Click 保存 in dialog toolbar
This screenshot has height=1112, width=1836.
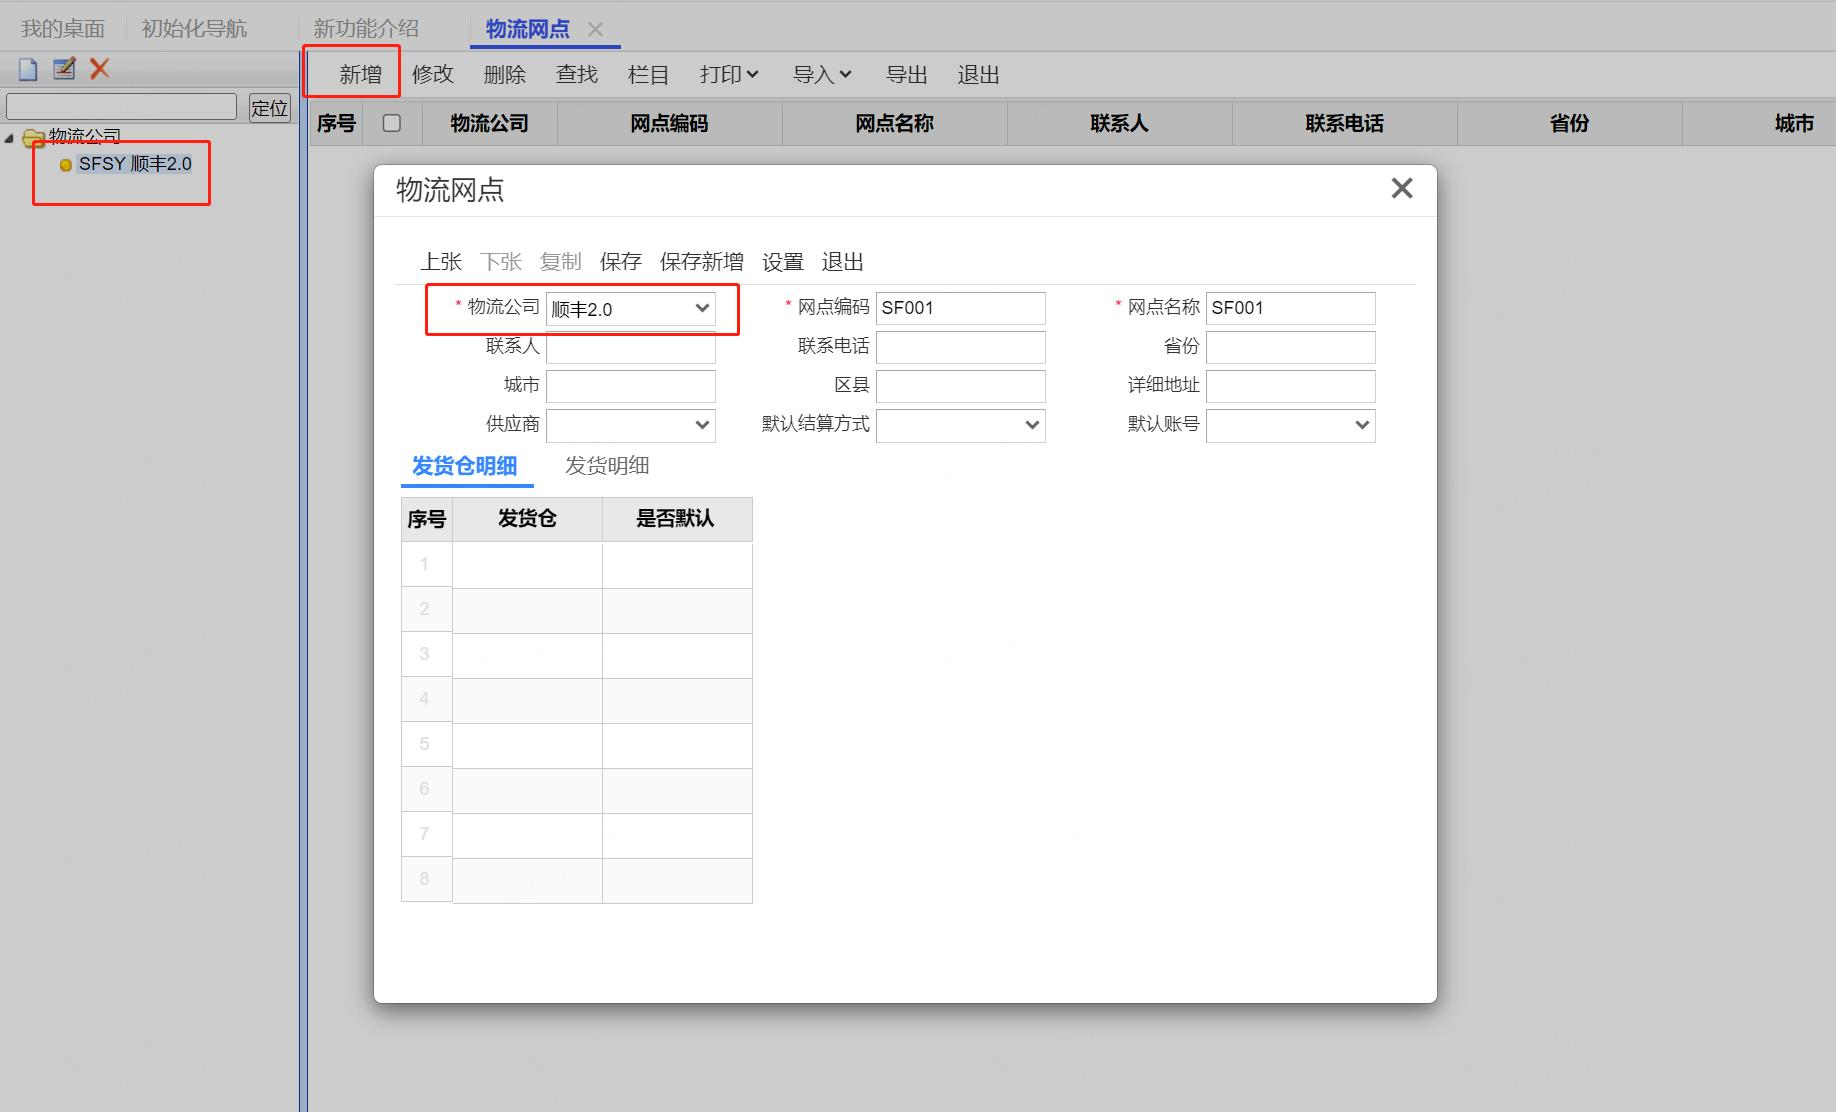621,262
